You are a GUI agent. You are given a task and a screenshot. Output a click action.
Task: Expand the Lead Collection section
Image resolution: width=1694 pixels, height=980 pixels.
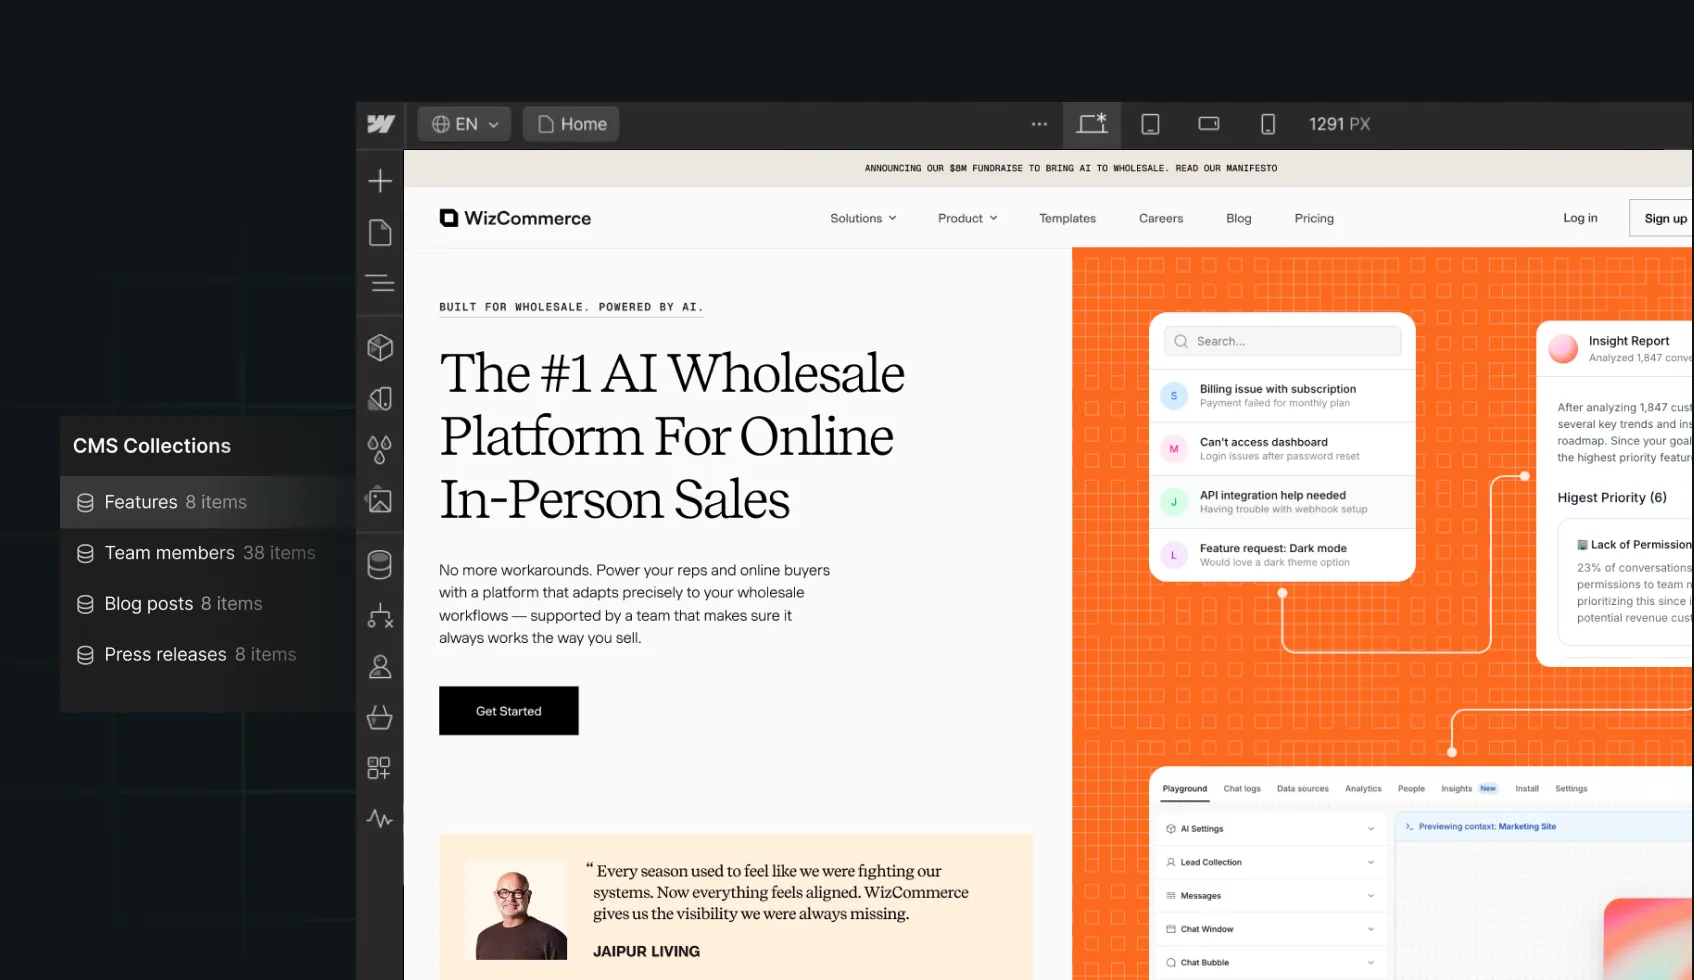[1270, 862]
